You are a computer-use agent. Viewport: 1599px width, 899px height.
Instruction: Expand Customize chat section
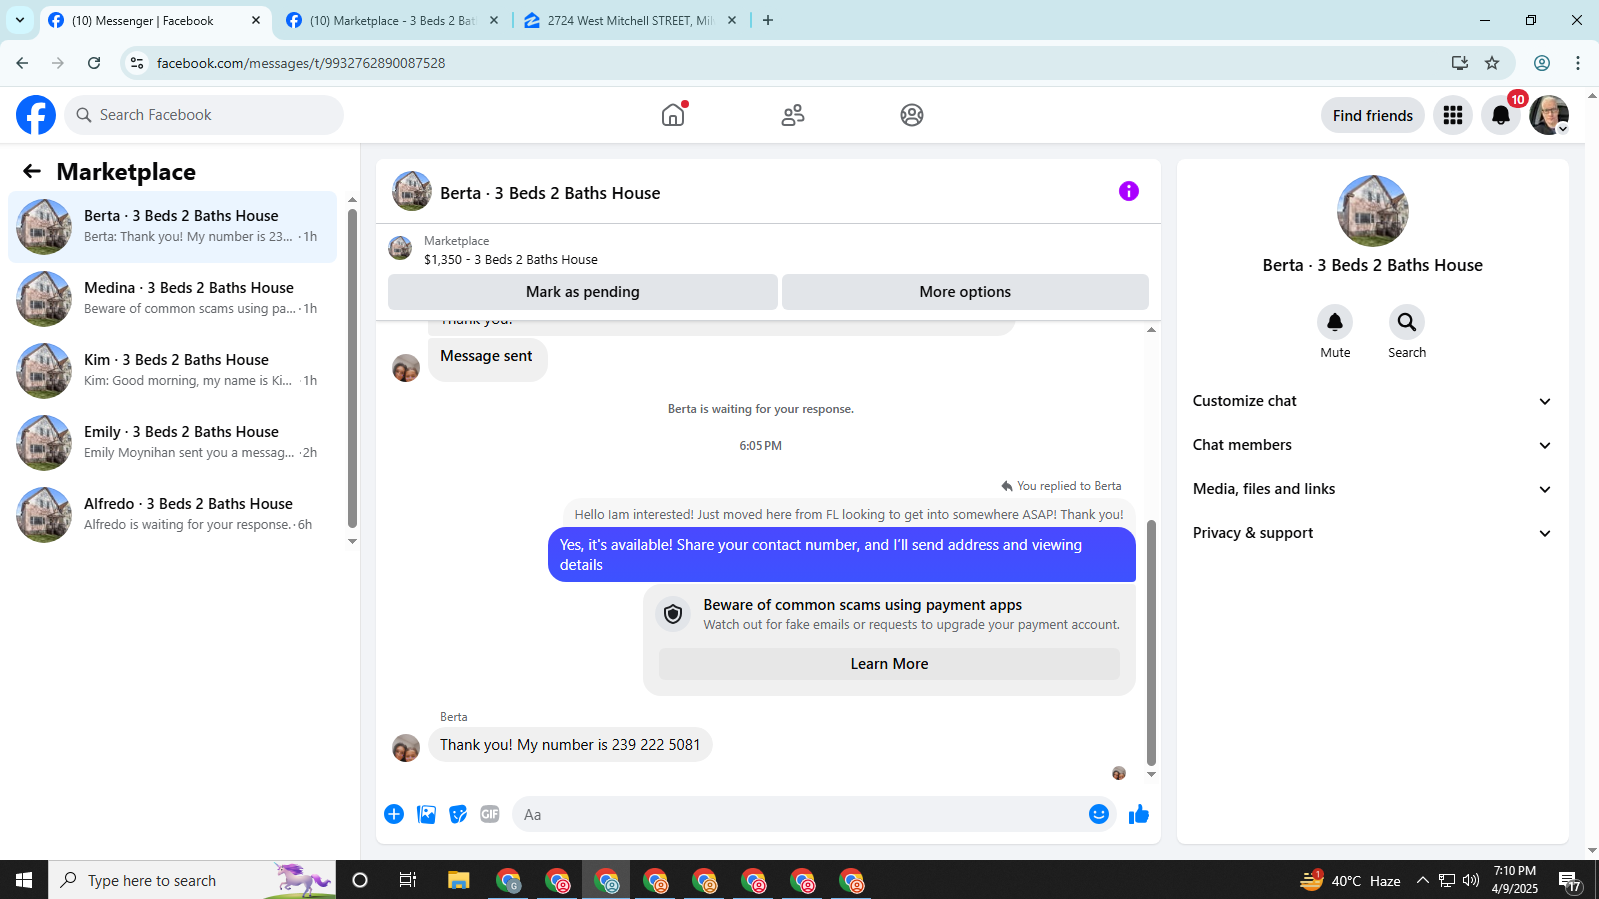click(1372, 401)
